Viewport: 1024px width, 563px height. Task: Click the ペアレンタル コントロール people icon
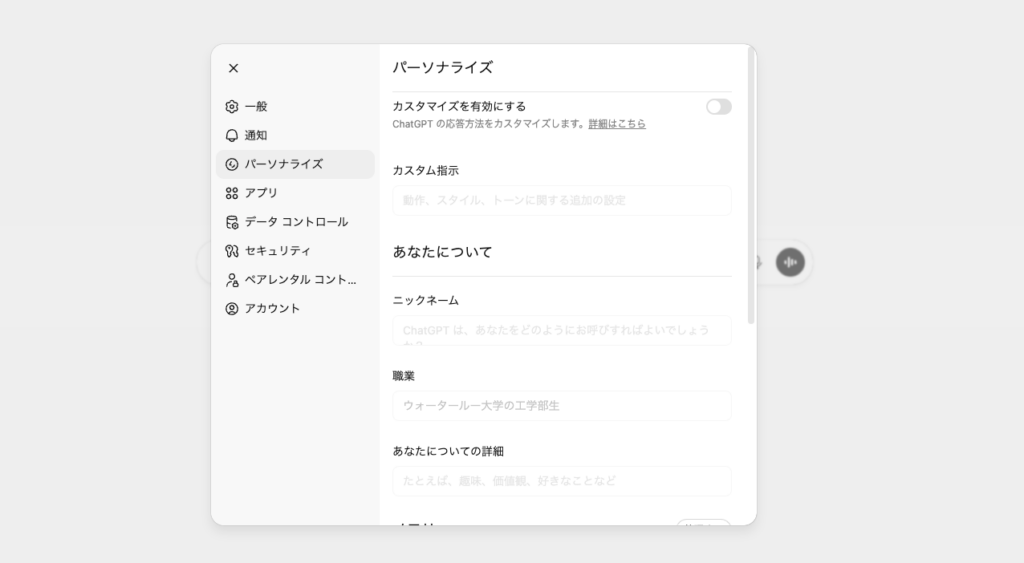(232, 280)
